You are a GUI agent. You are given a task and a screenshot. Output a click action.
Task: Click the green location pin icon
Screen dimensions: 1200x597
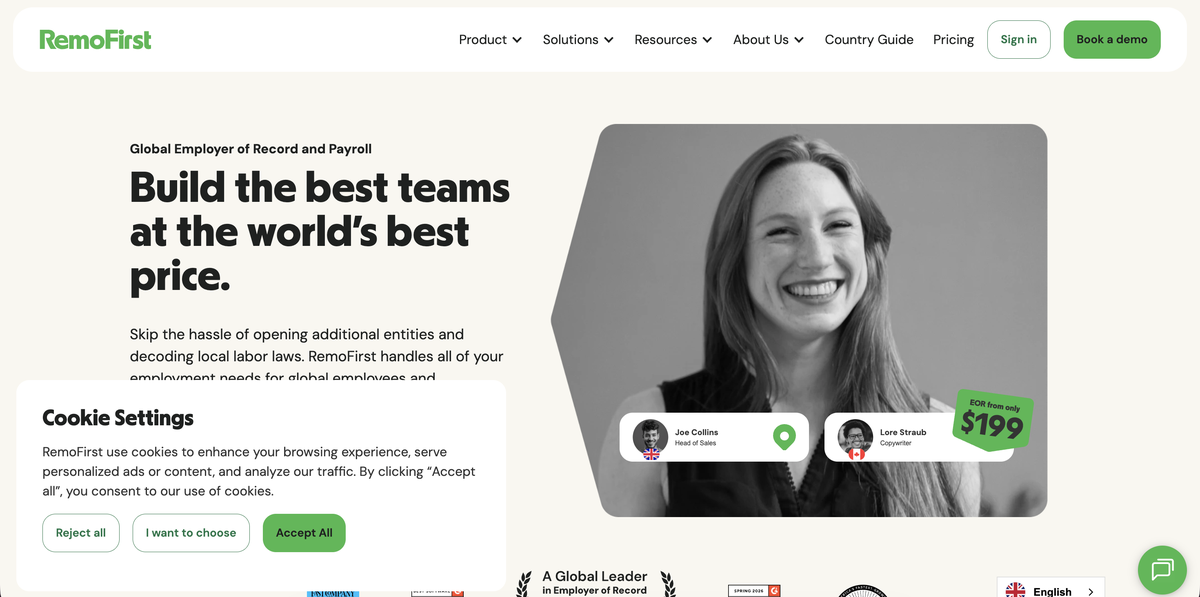[784, 437]
